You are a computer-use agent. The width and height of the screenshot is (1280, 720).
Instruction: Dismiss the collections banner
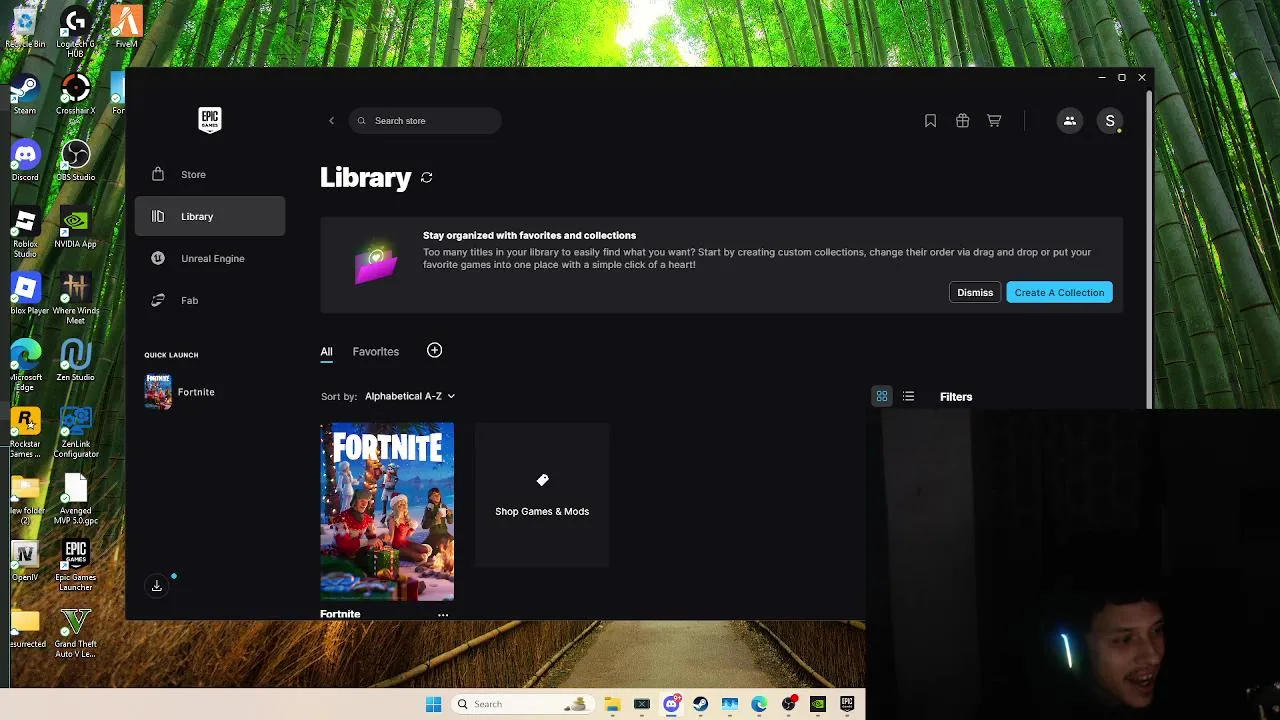coord(975,292)
